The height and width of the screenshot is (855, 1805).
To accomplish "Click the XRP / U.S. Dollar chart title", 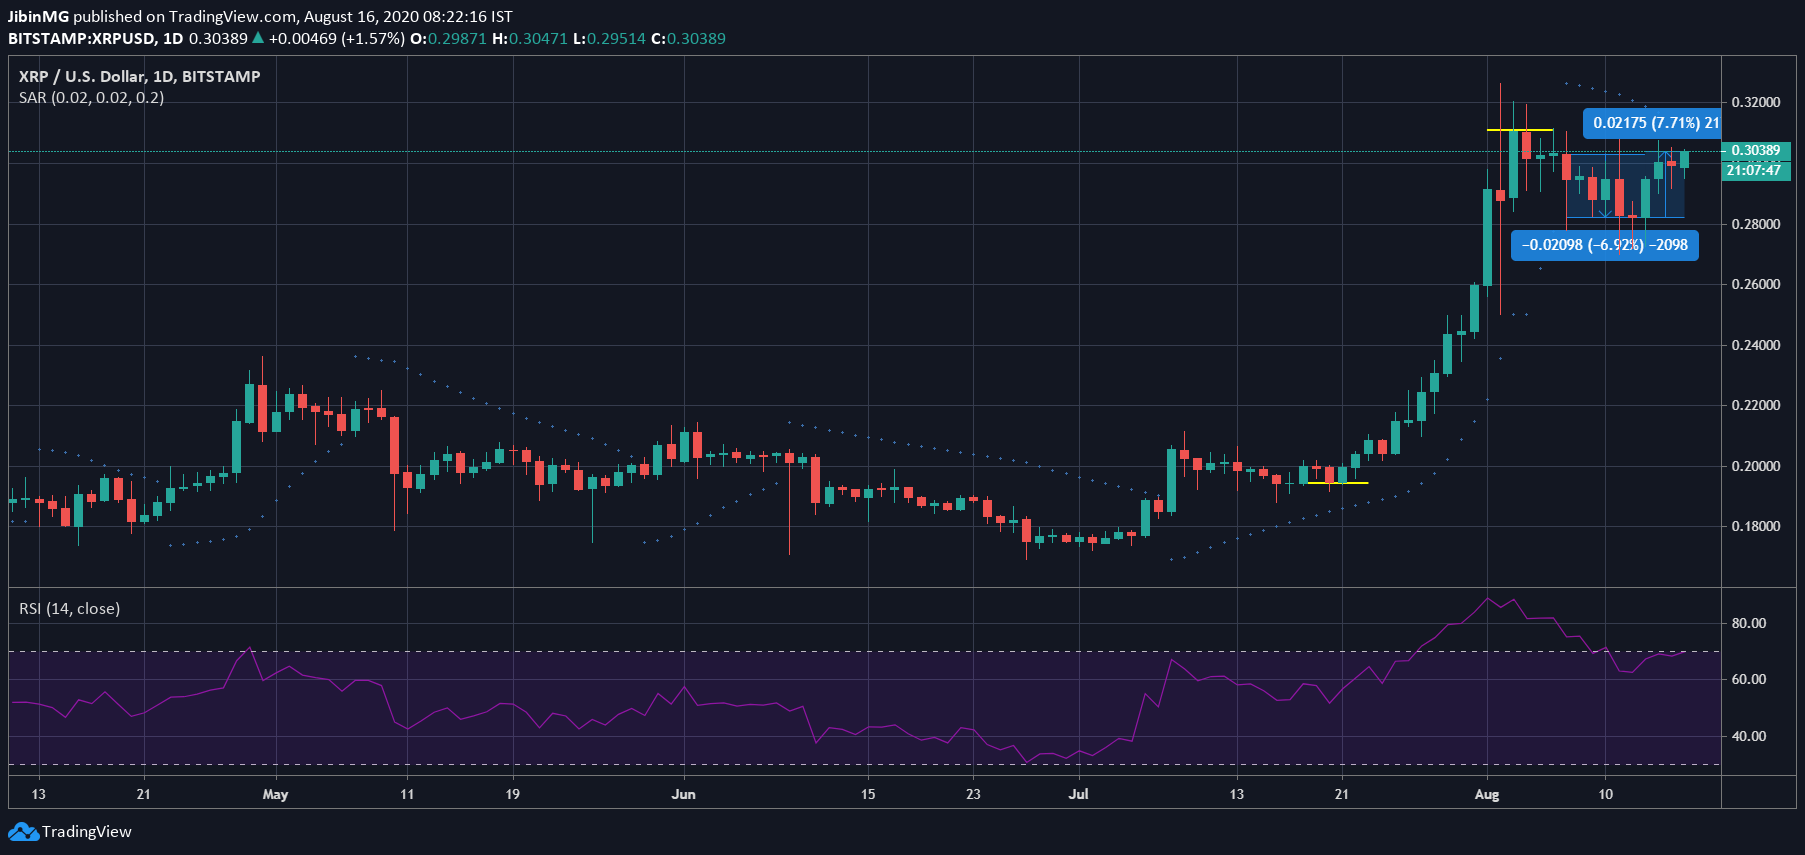I will [139, 76].
